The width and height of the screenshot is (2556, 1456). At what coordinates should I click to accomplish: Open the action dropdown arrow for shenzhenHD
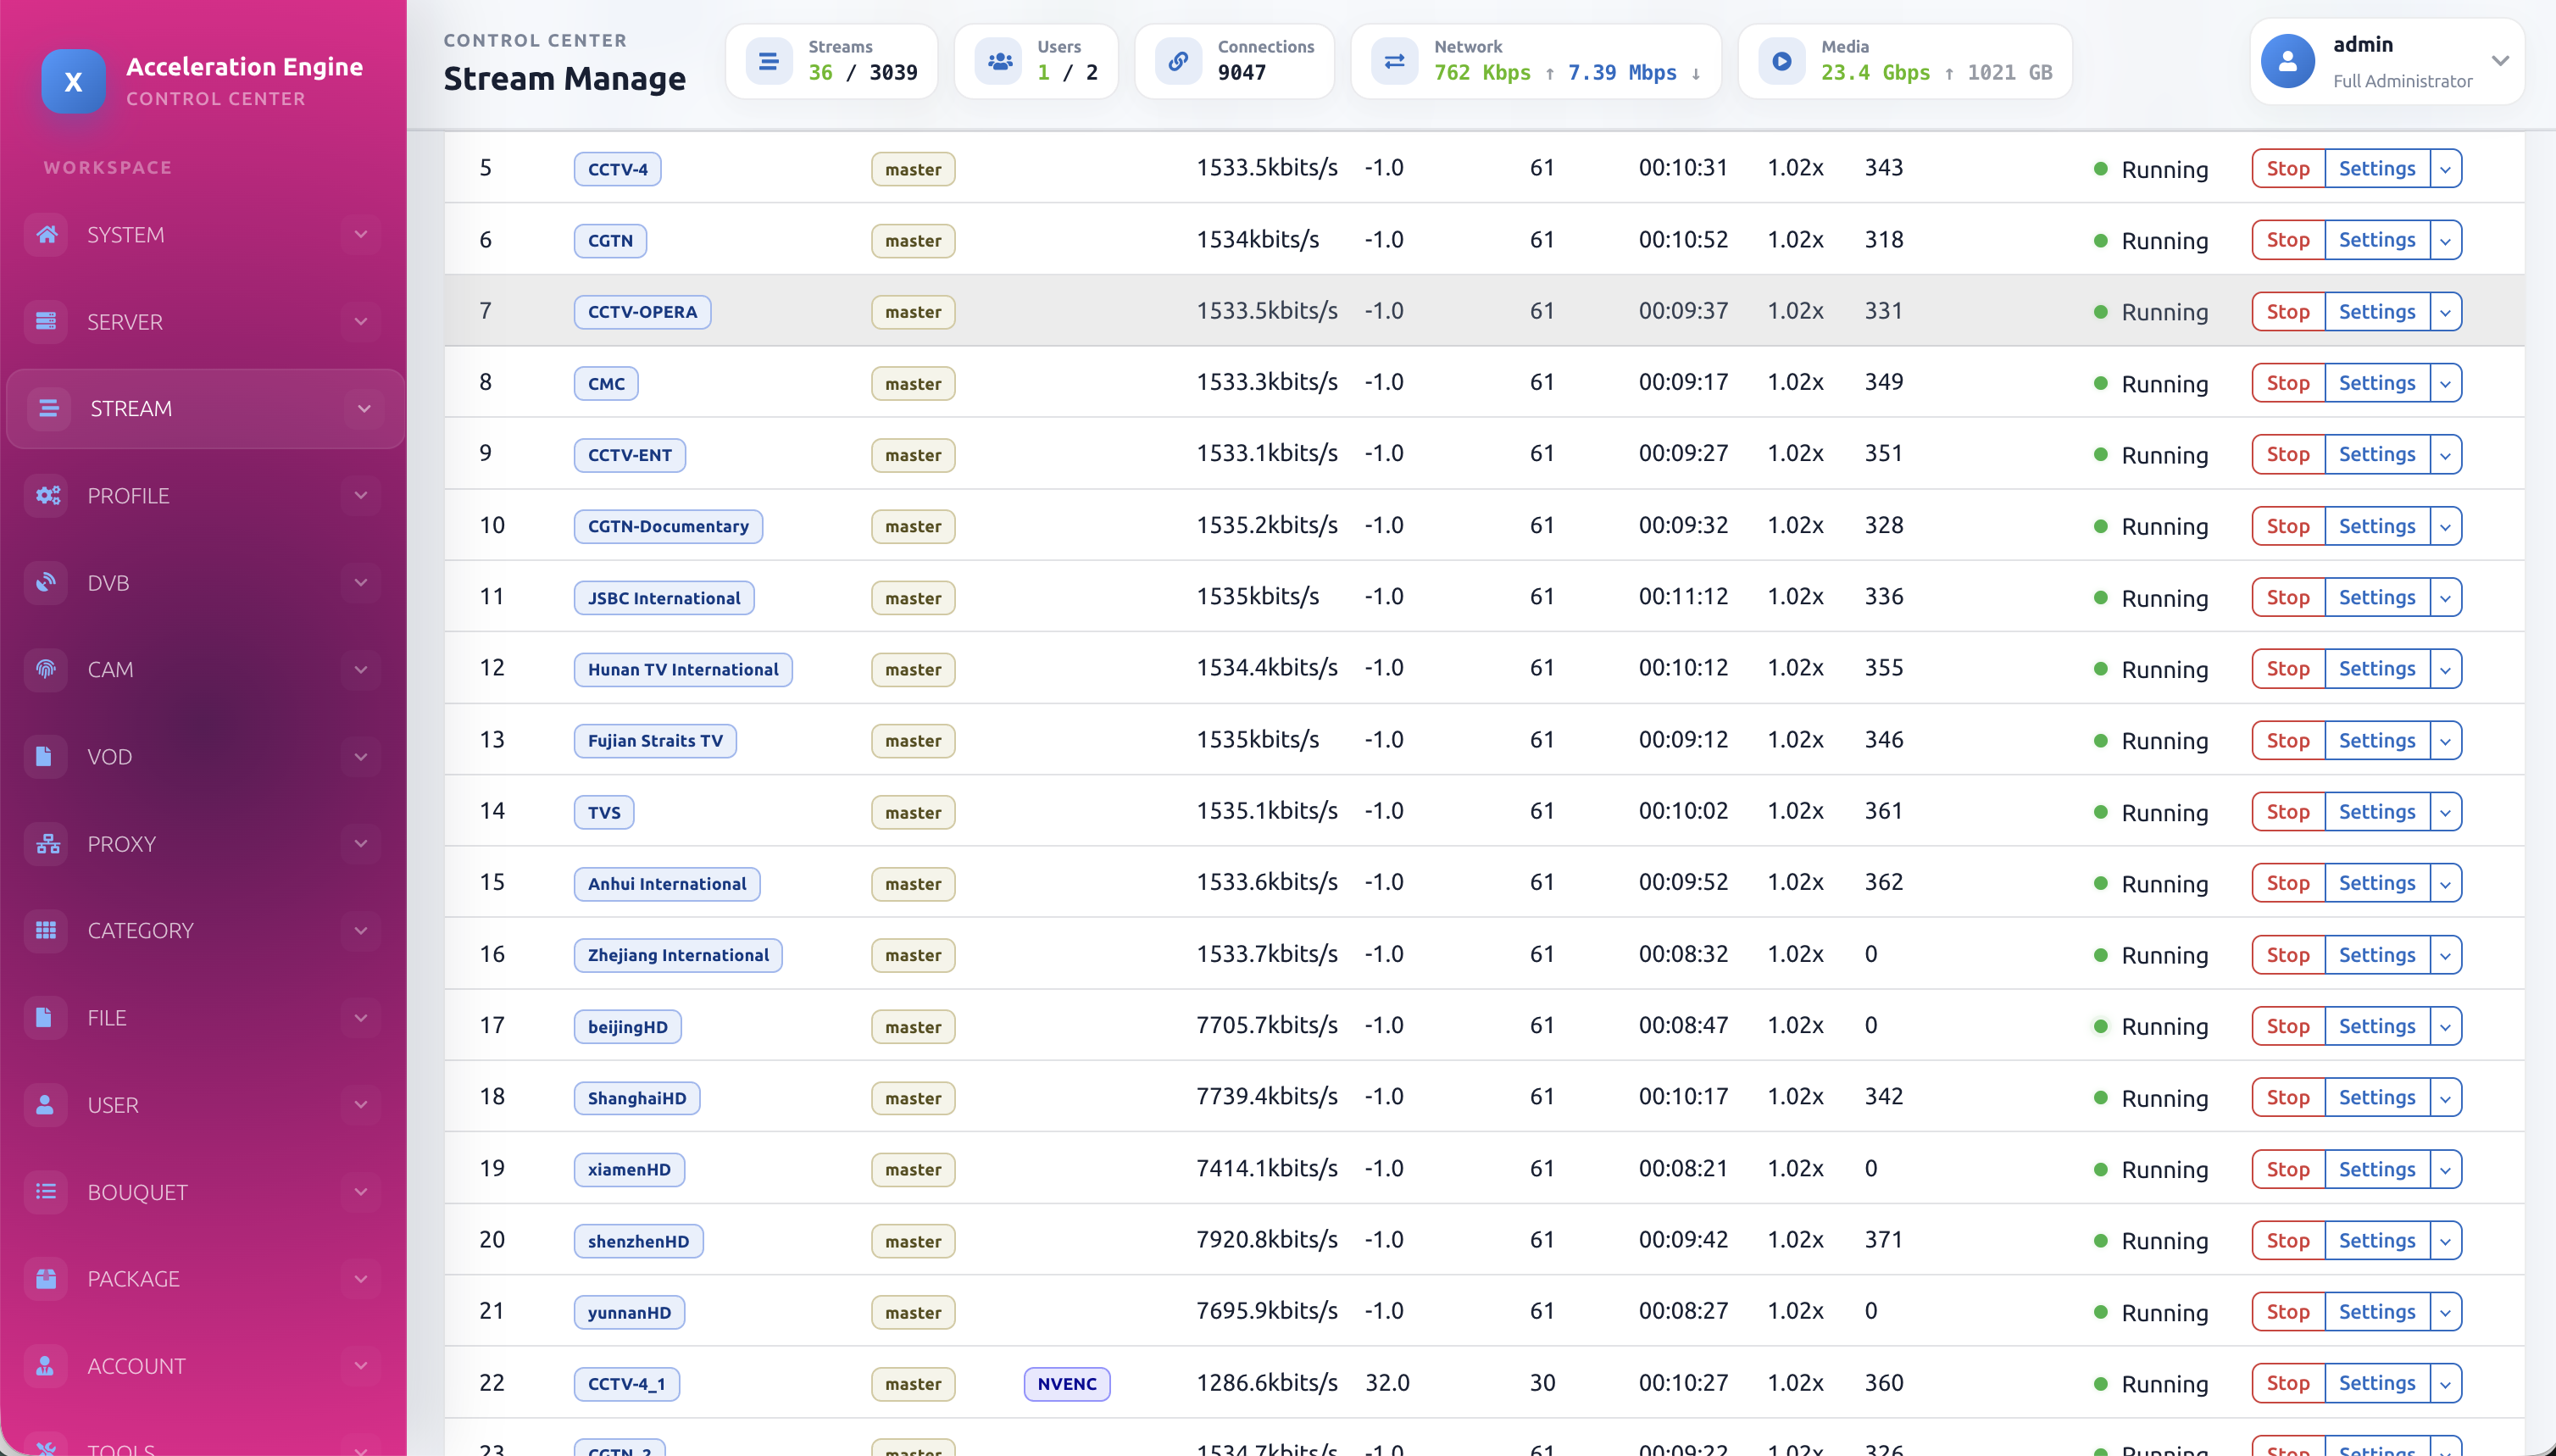(x=2445, y=1241)
